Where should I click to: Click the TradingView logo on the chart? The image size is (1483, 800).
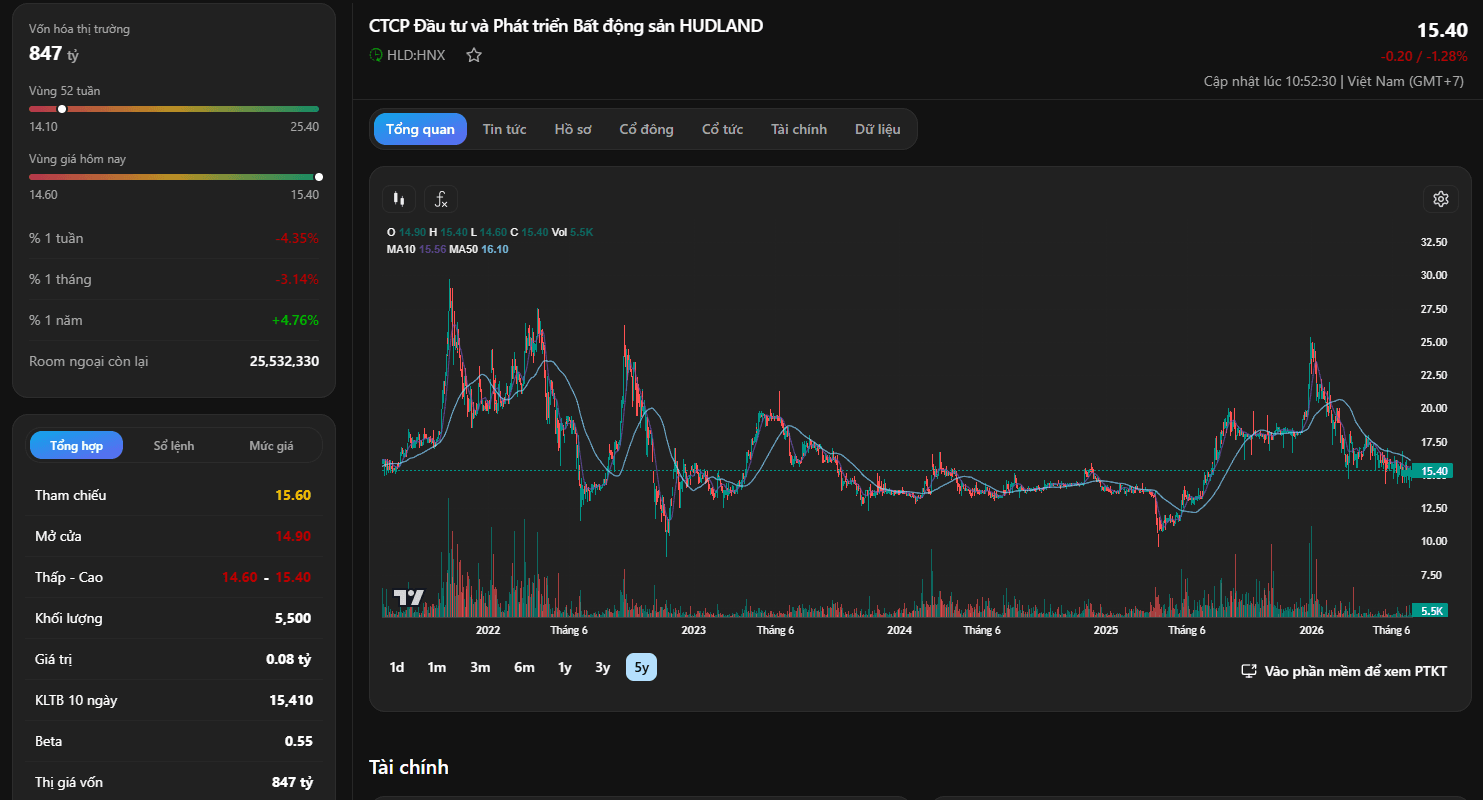(408, 598)
